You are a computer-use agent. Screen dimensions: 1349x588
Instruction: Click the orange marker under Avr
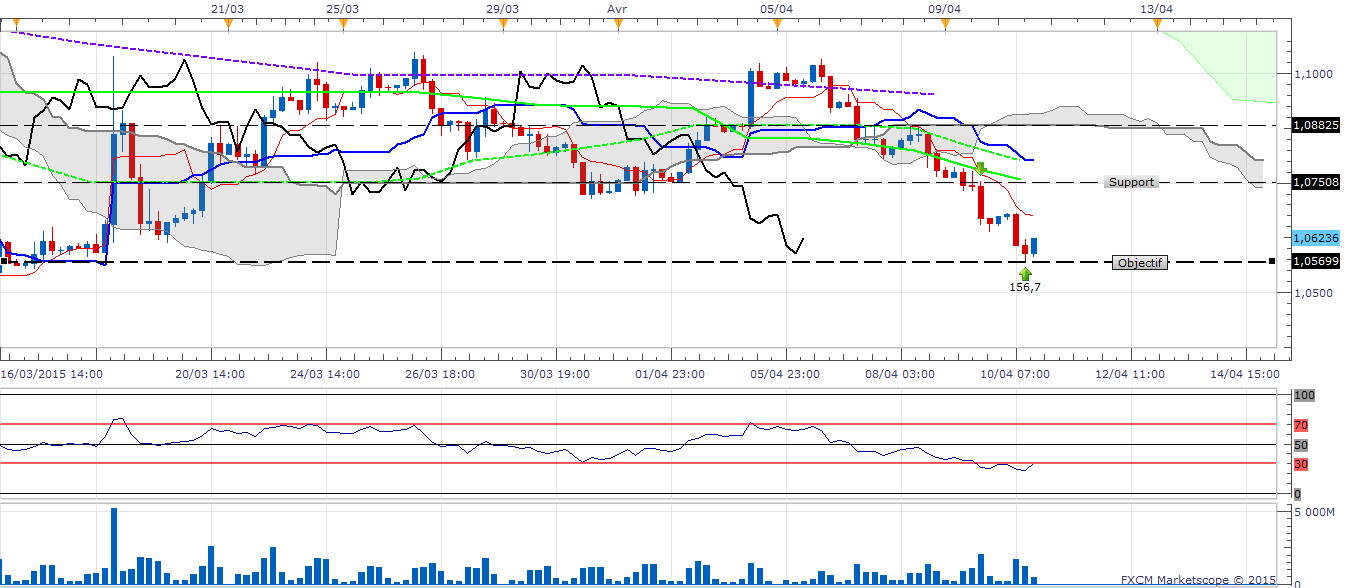pos(618,22)
